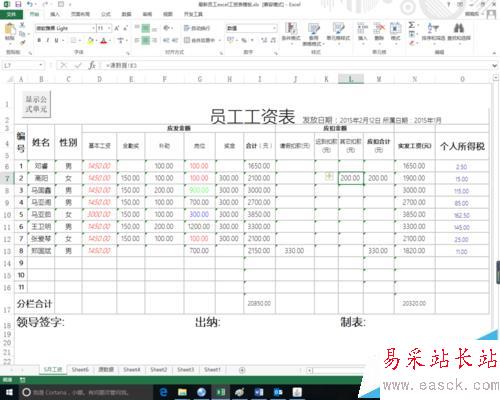Apply the red font color A
This screenshot has height=400, width=500.
click(104, 41)
